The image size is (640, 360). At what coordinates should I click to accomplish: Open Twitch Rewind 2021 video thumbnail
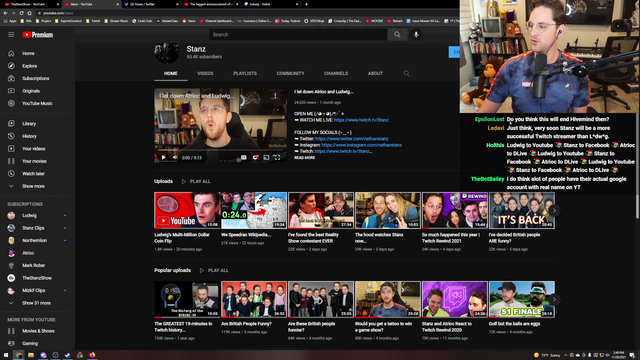click(455, 210)
